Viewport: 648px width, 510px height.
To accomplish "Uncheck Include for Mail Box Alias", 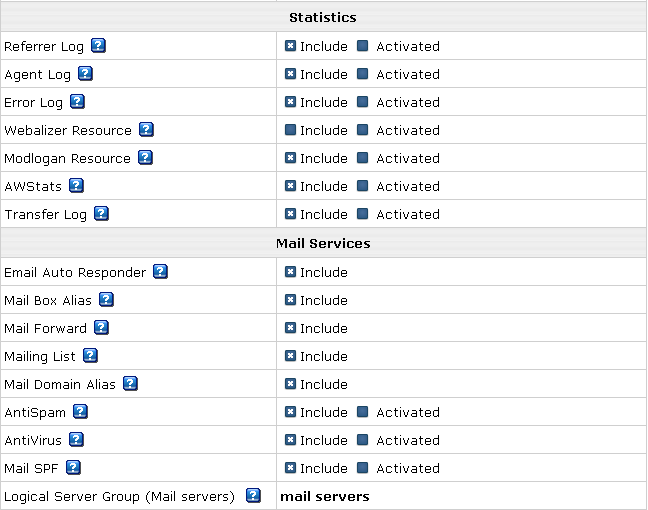I will coord(291,300).
